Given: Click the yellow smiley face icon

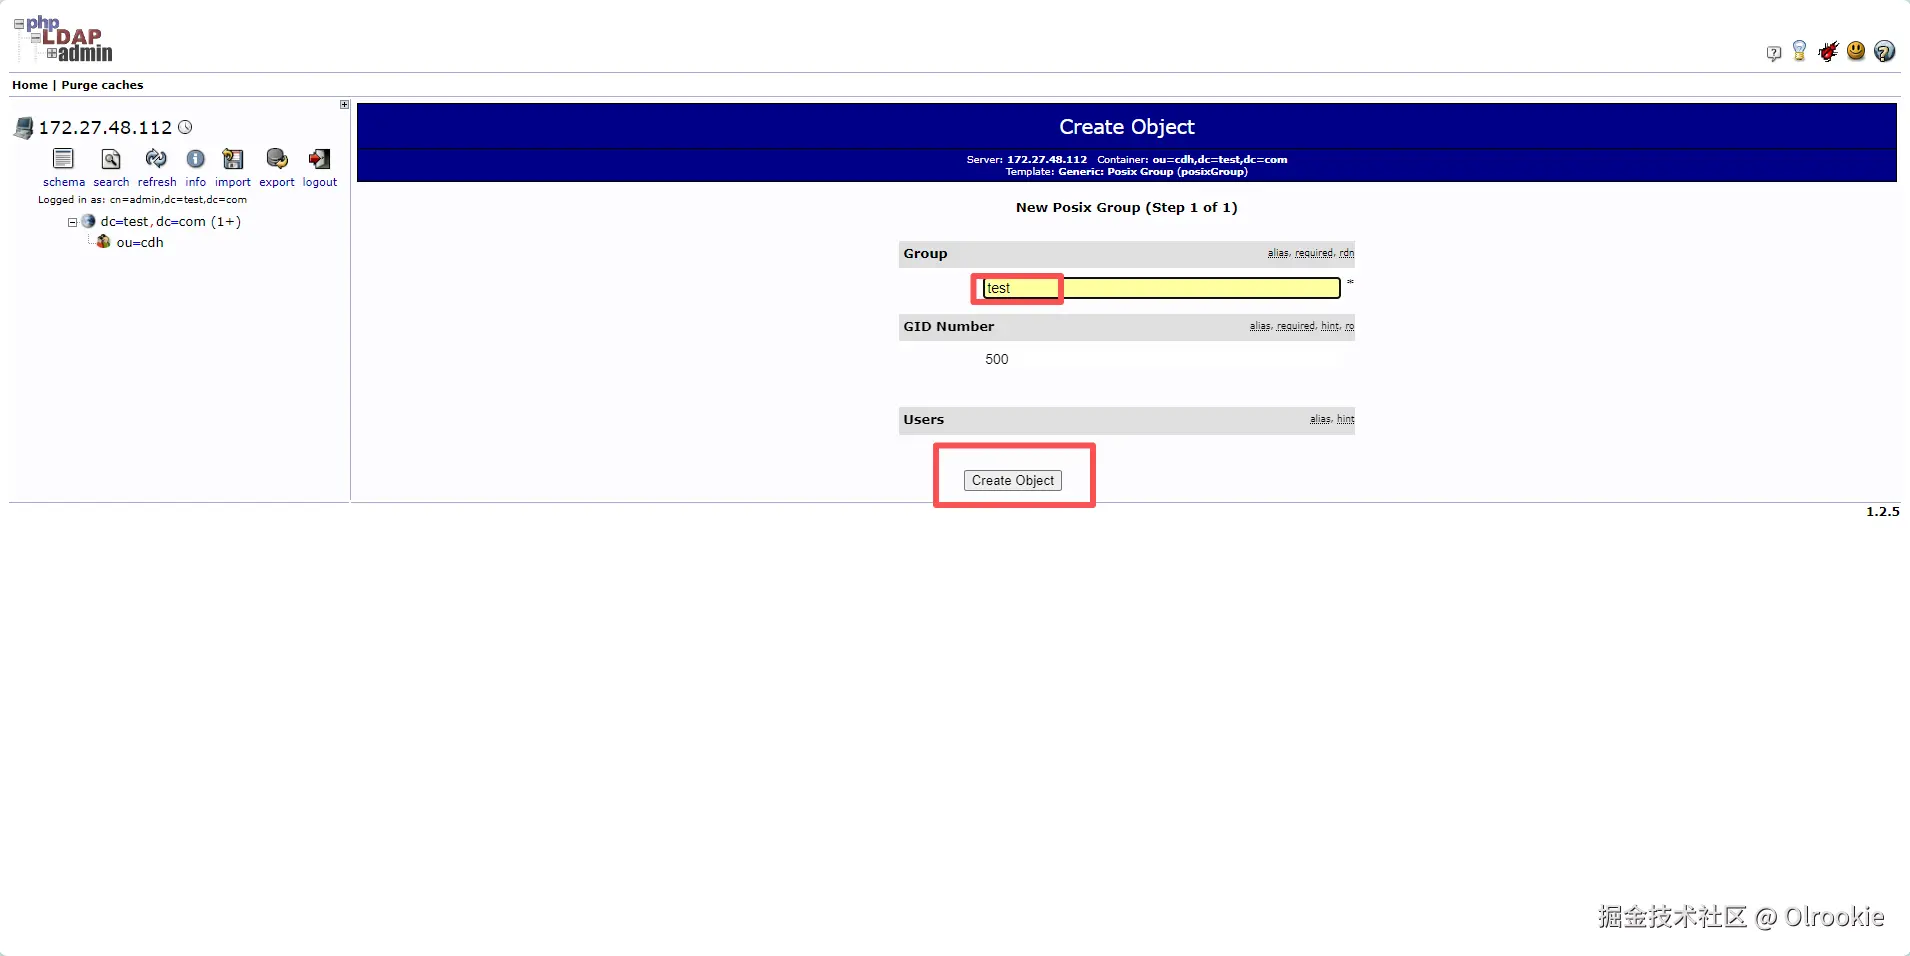Looking at the screenshot, I should [1856, 51].
